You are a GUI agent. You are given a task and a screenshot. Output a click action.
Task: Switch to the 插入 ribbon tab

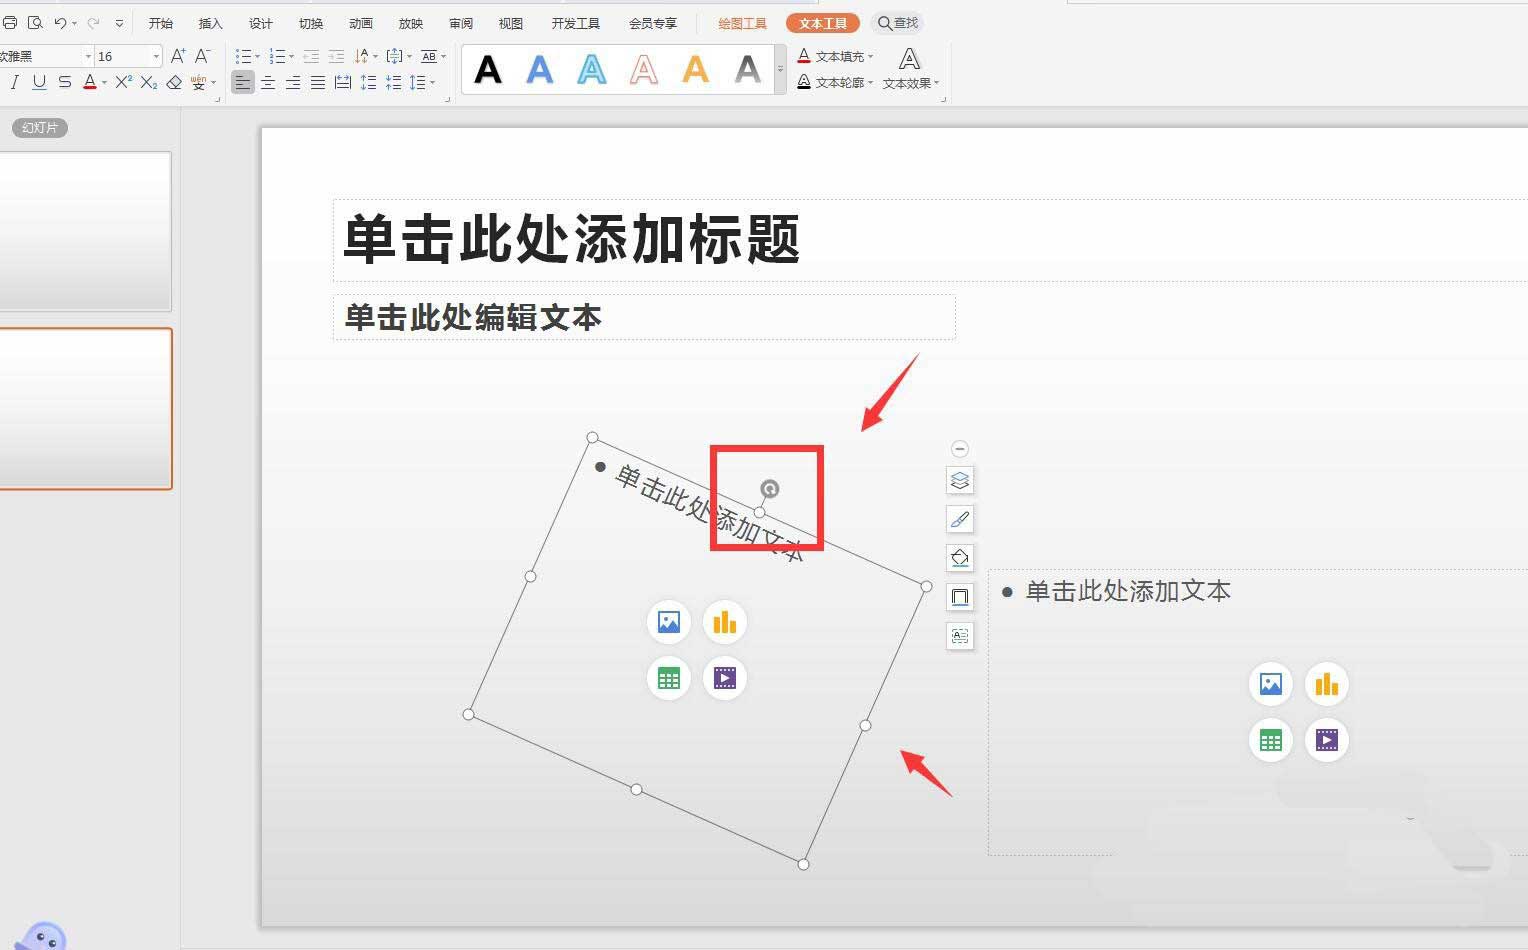(x=210, y=22)
